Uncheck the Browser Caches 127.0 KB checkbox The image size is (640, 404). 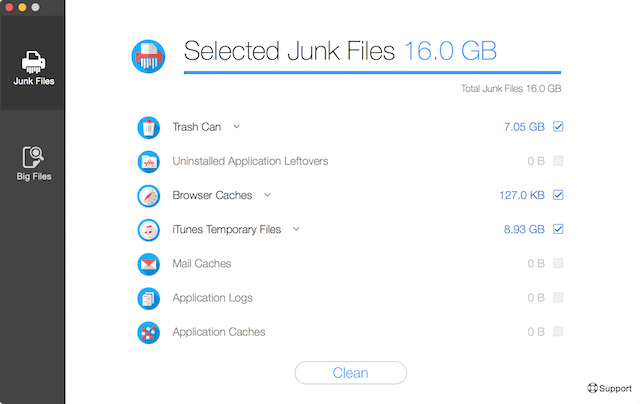coord(558,195)
